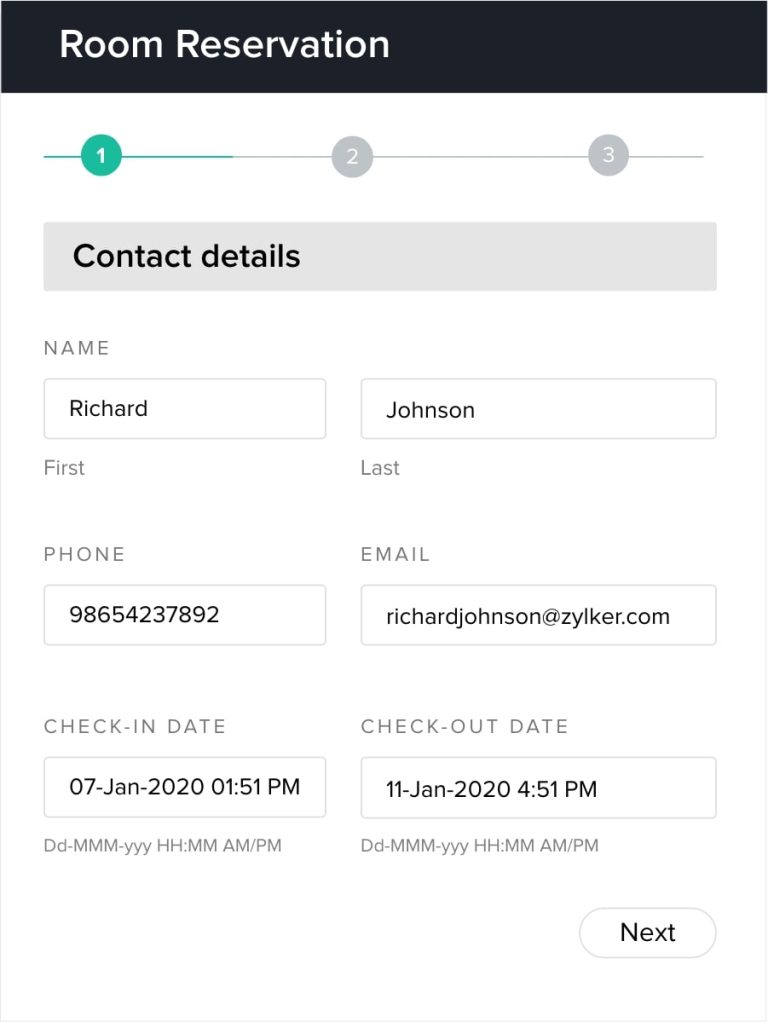768x1022 pixels.
Task: Focus the Last name field with Johnson
Action: (538, 409)
